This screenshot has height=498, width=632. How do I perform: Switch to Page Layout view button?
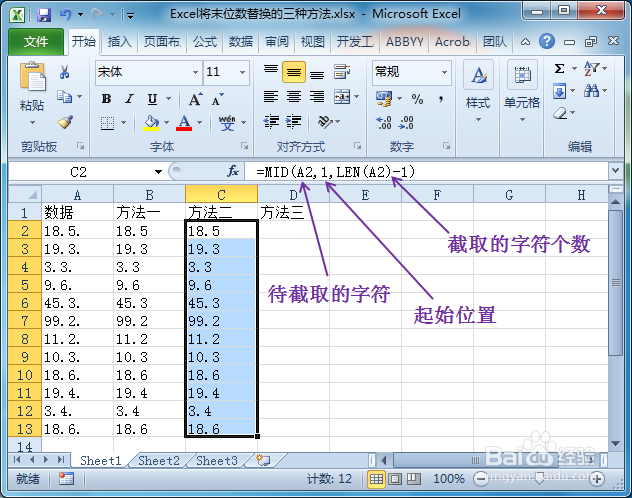[395, 479]
